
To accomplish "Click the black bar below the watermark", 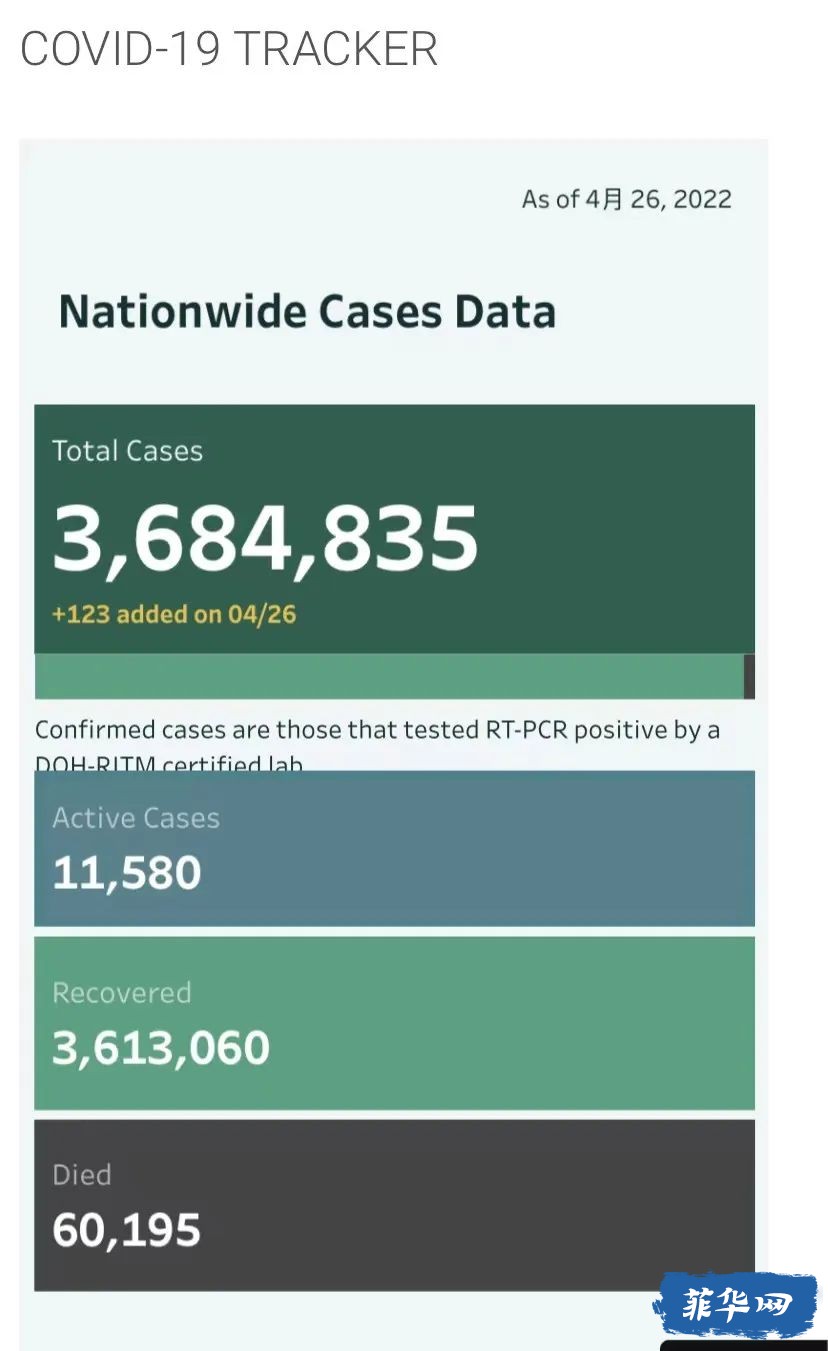I will click(x=744, y=1345).
